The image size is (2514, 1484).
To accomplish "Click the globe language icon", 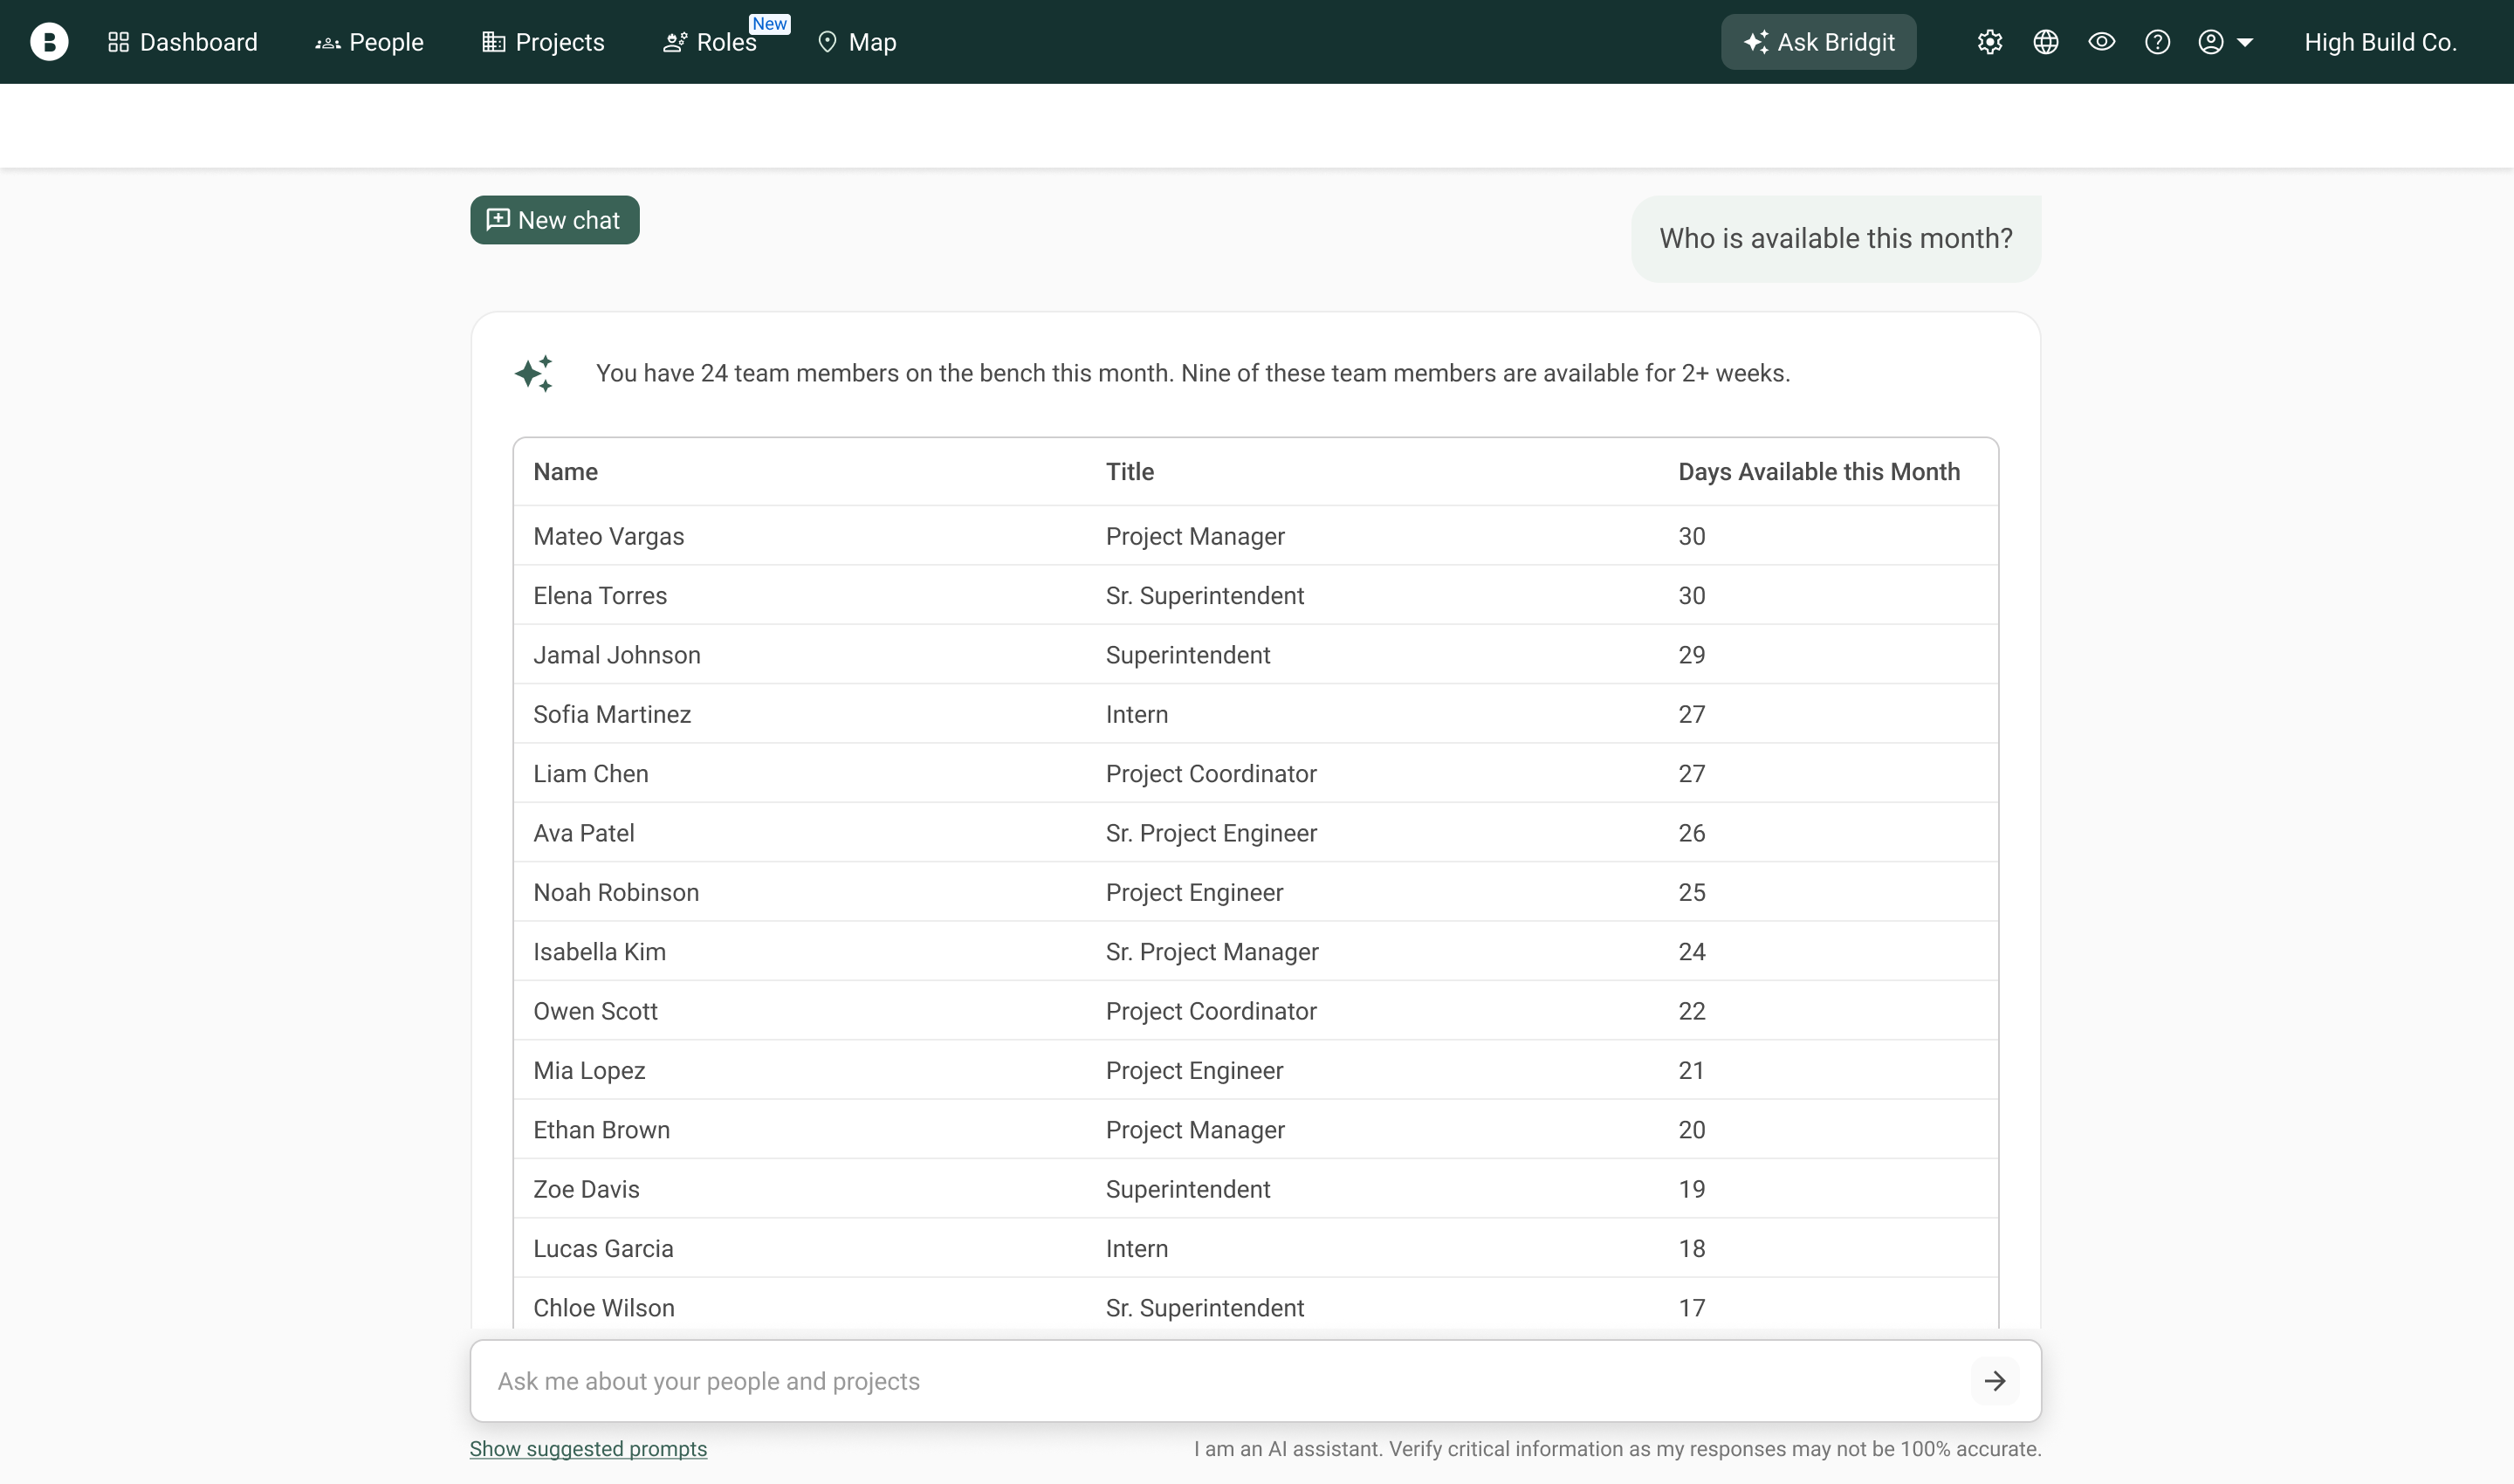I will click(x=2045, y=42).
